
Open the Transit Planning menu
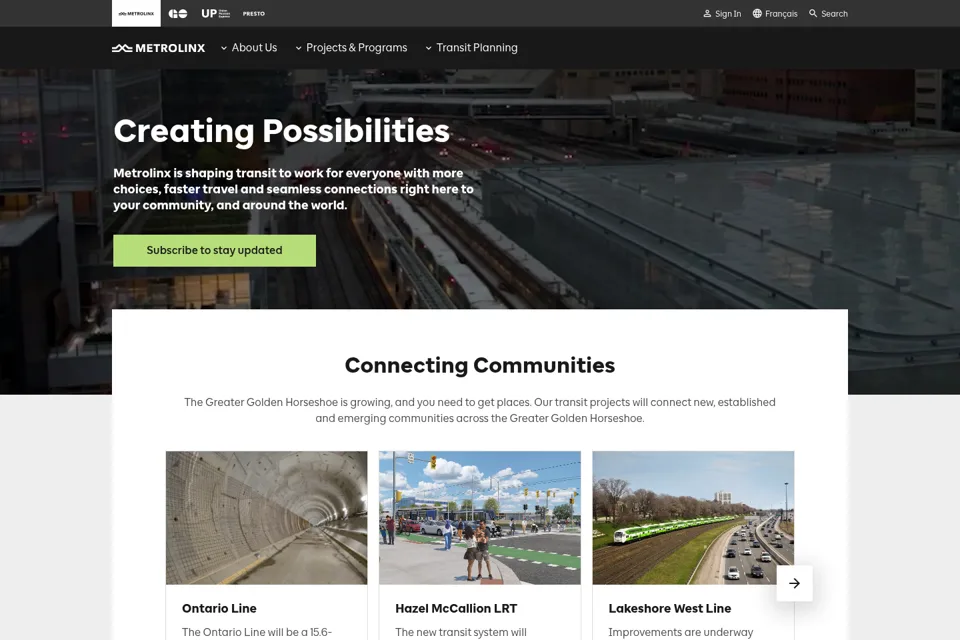[477, 47]
